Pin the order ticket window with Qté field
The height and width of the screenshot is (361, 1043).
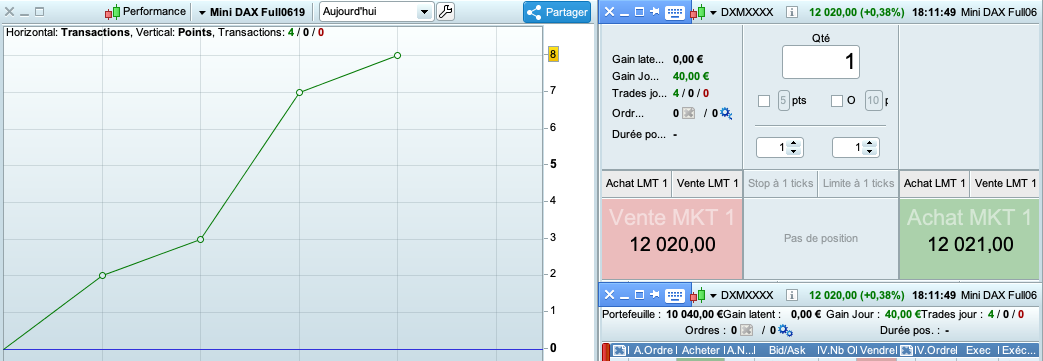pos(655,12)
